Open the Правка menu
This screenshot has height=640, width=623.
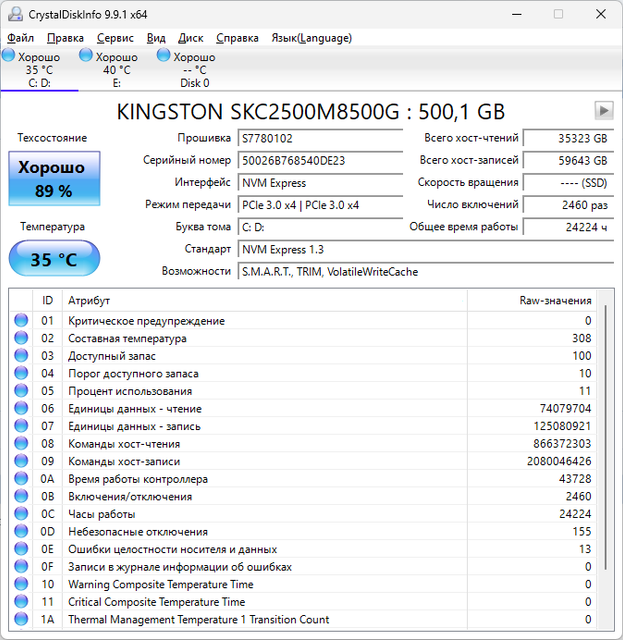coord(65,38)
